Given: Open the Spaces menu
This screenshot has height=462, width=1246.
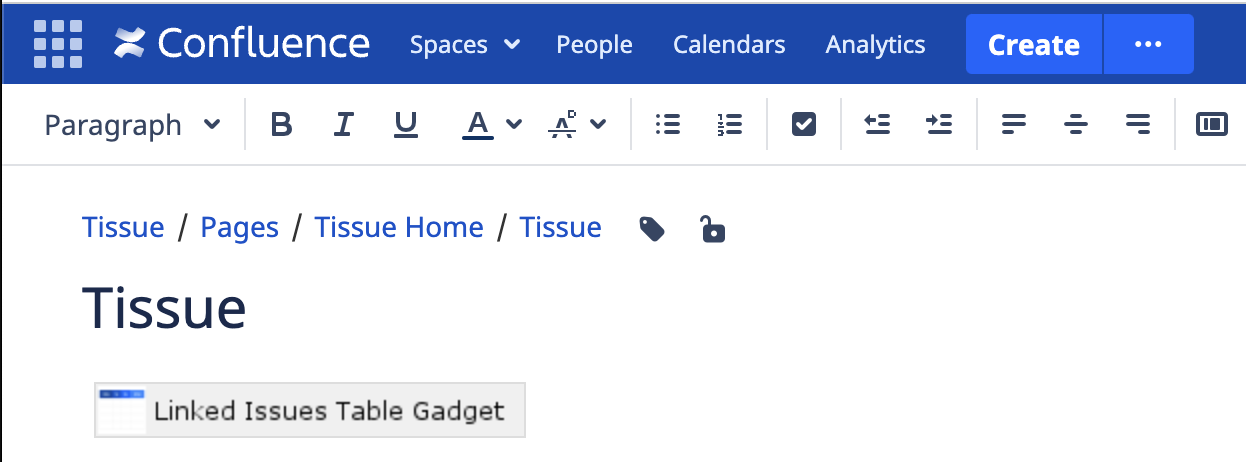Looking at the screenshot, I should tap(465, 44).
